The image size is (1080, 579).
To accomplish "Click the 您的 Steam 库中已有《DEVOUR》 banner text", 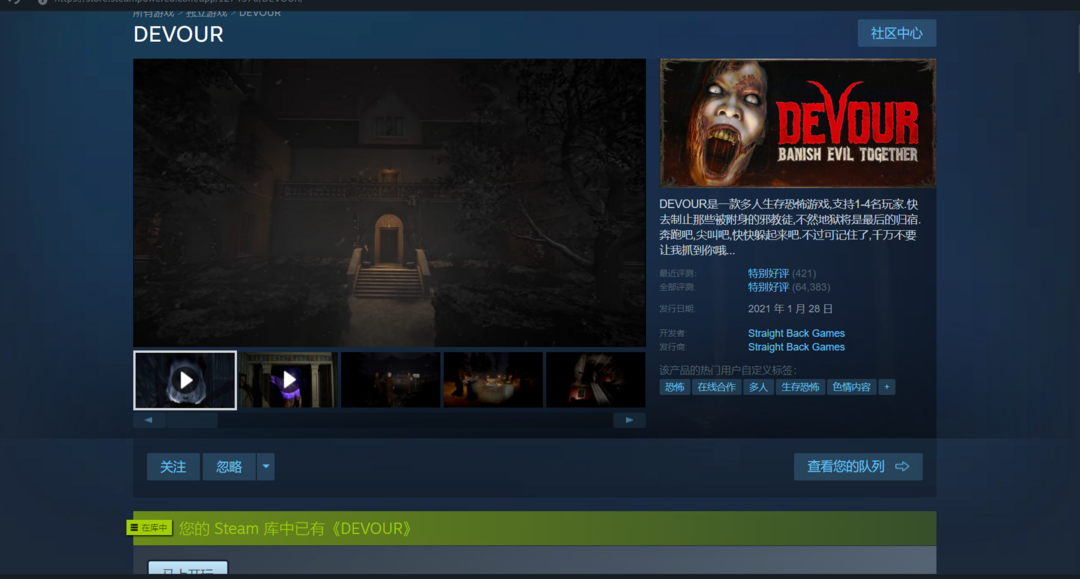I will [x=296, y=529].
